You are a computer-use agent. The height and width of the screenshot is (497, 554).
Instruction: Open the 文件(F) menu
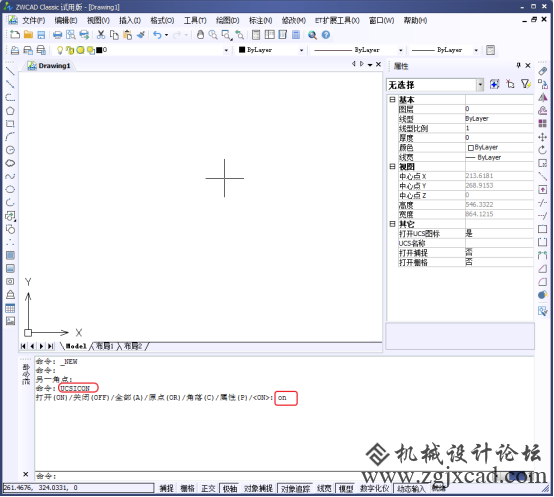[x=34, y=20]
